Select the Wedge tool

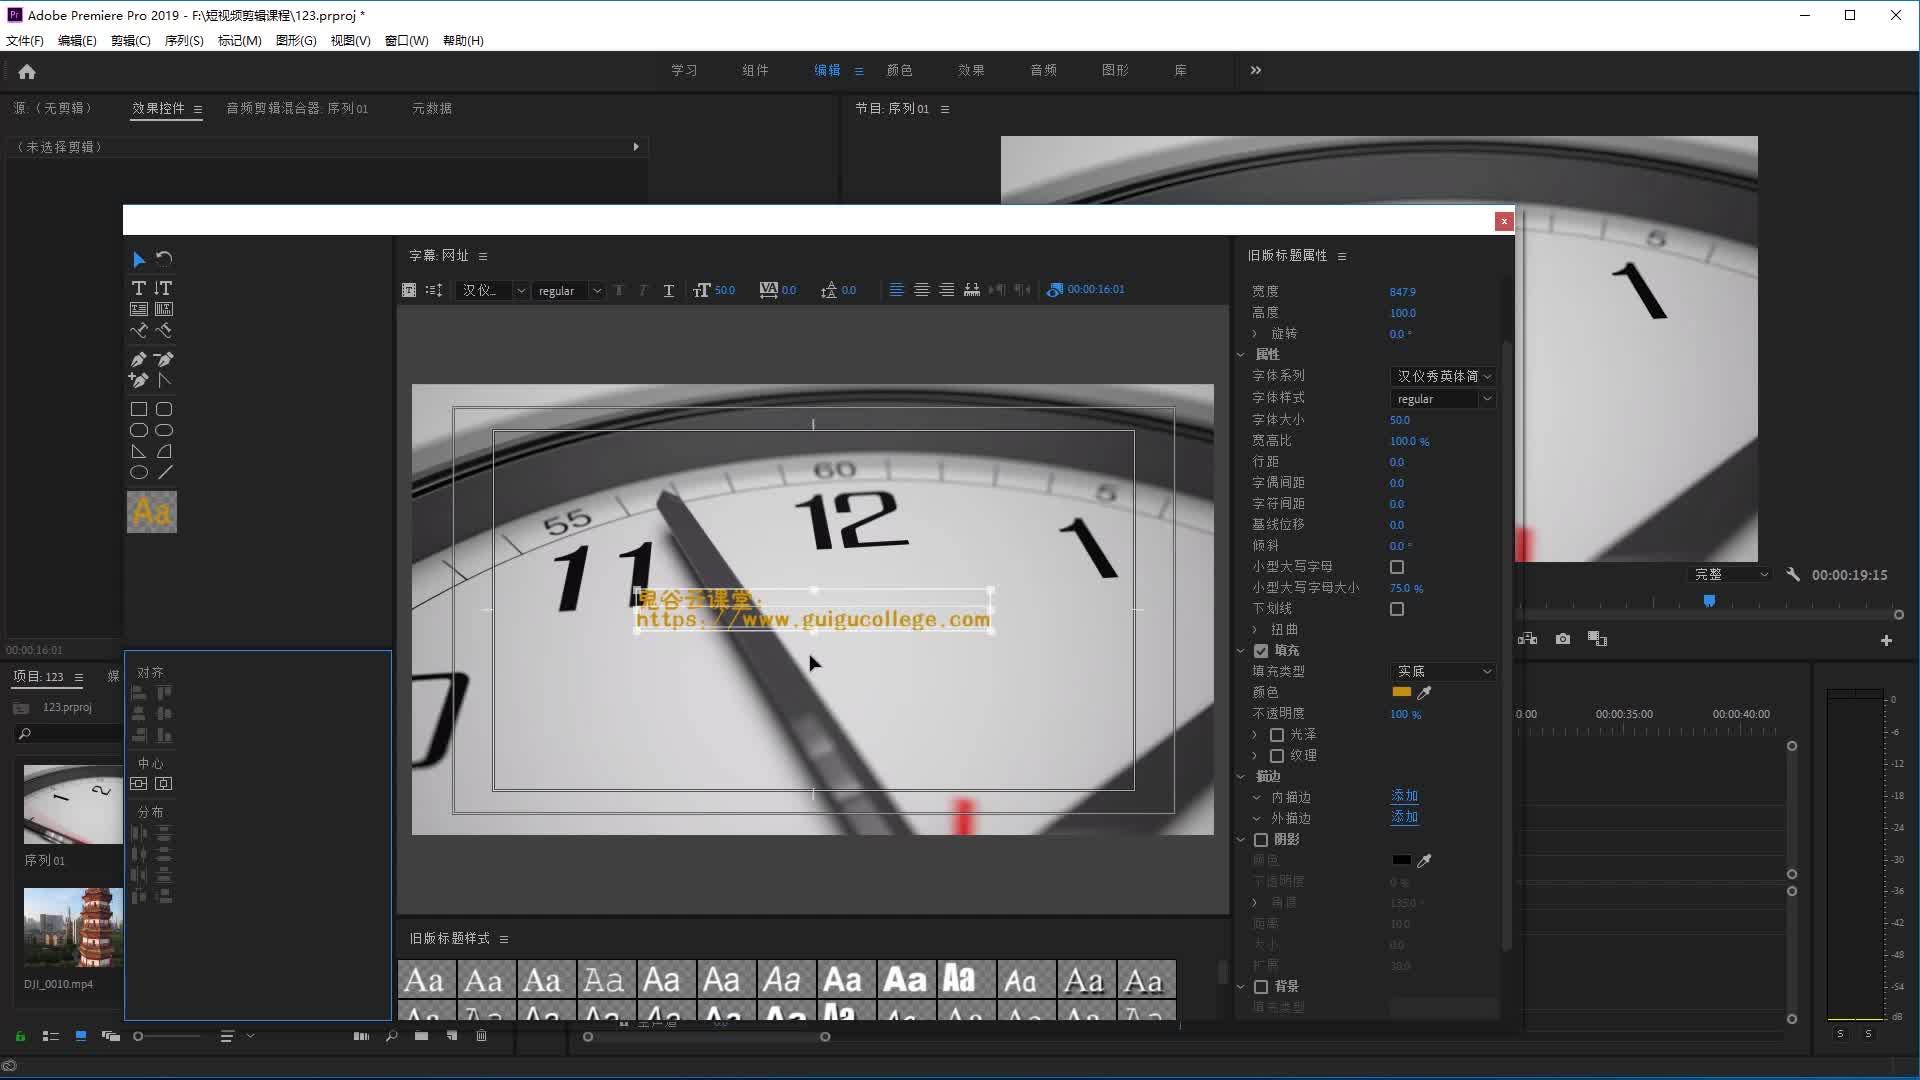tap(139, 451)
